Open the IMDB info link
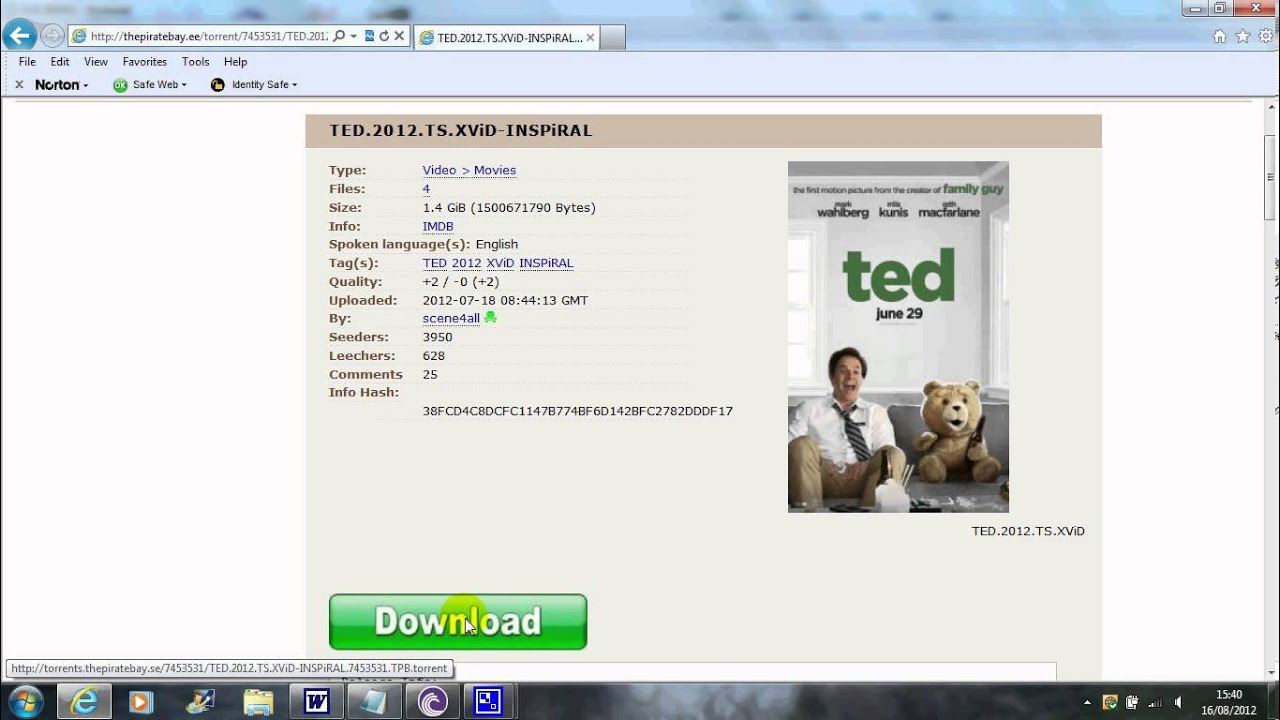The height and width of the screenshot is (720, 1280). click(438, 226)
